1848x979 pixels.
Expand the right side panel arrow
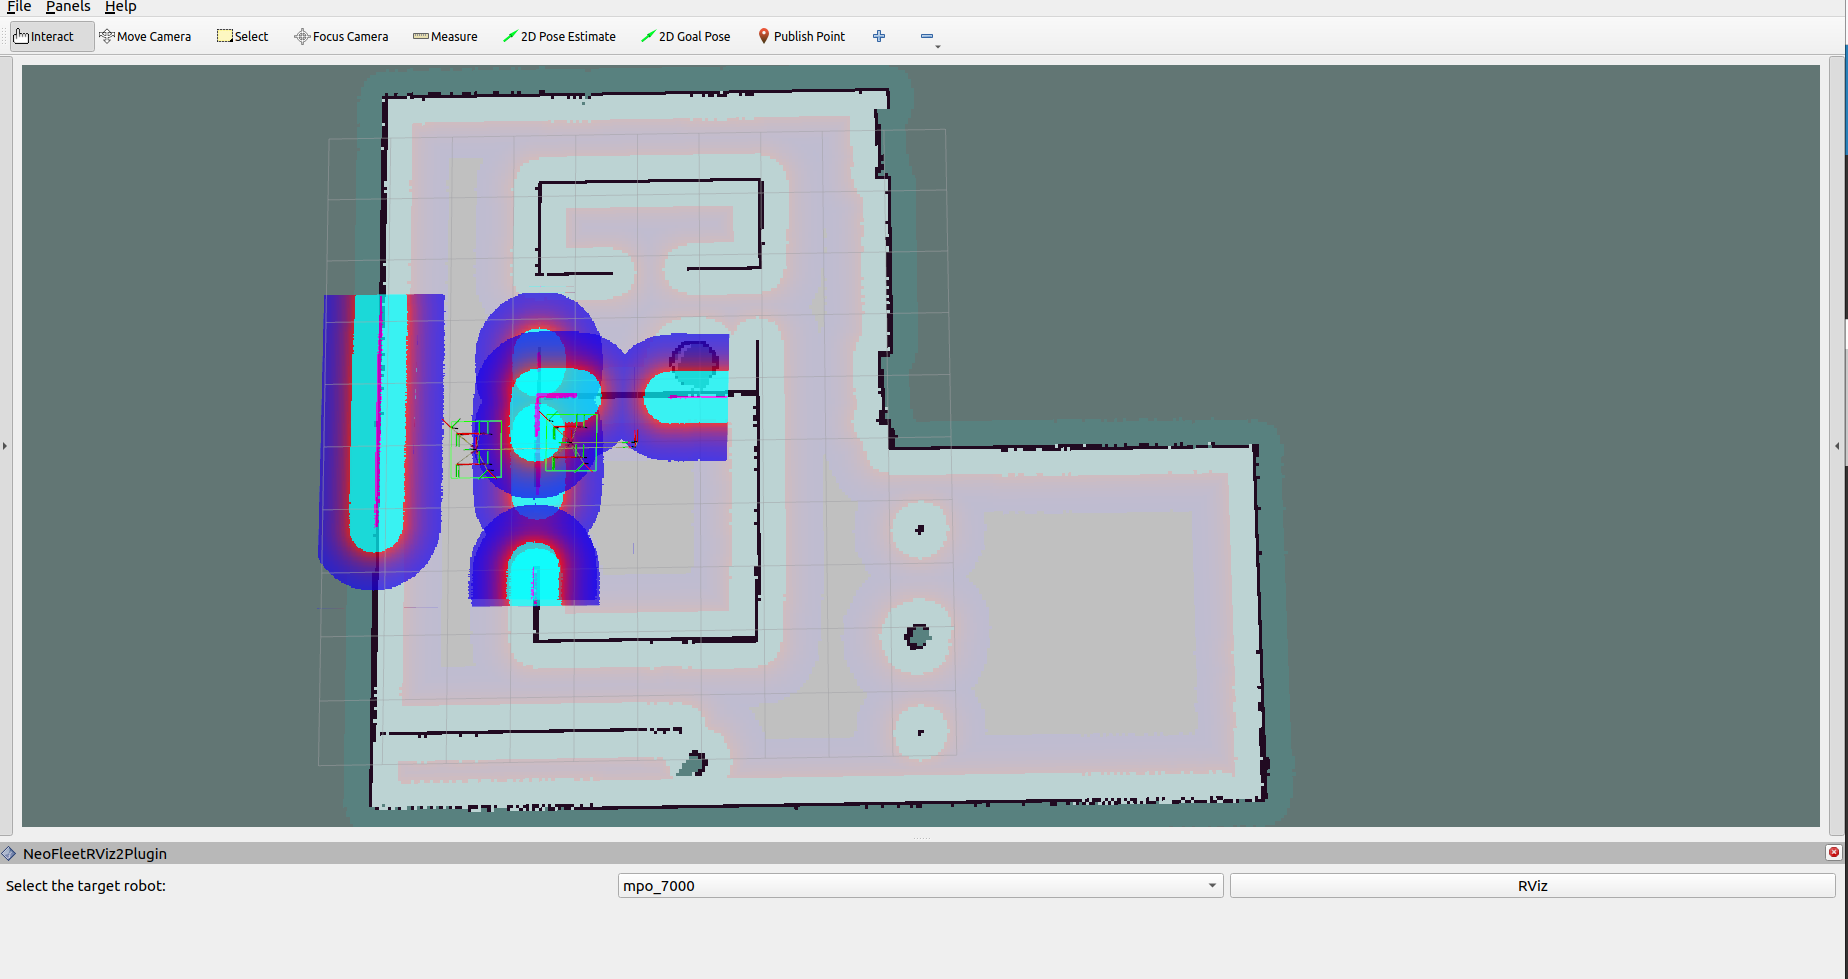(1837, 446)
